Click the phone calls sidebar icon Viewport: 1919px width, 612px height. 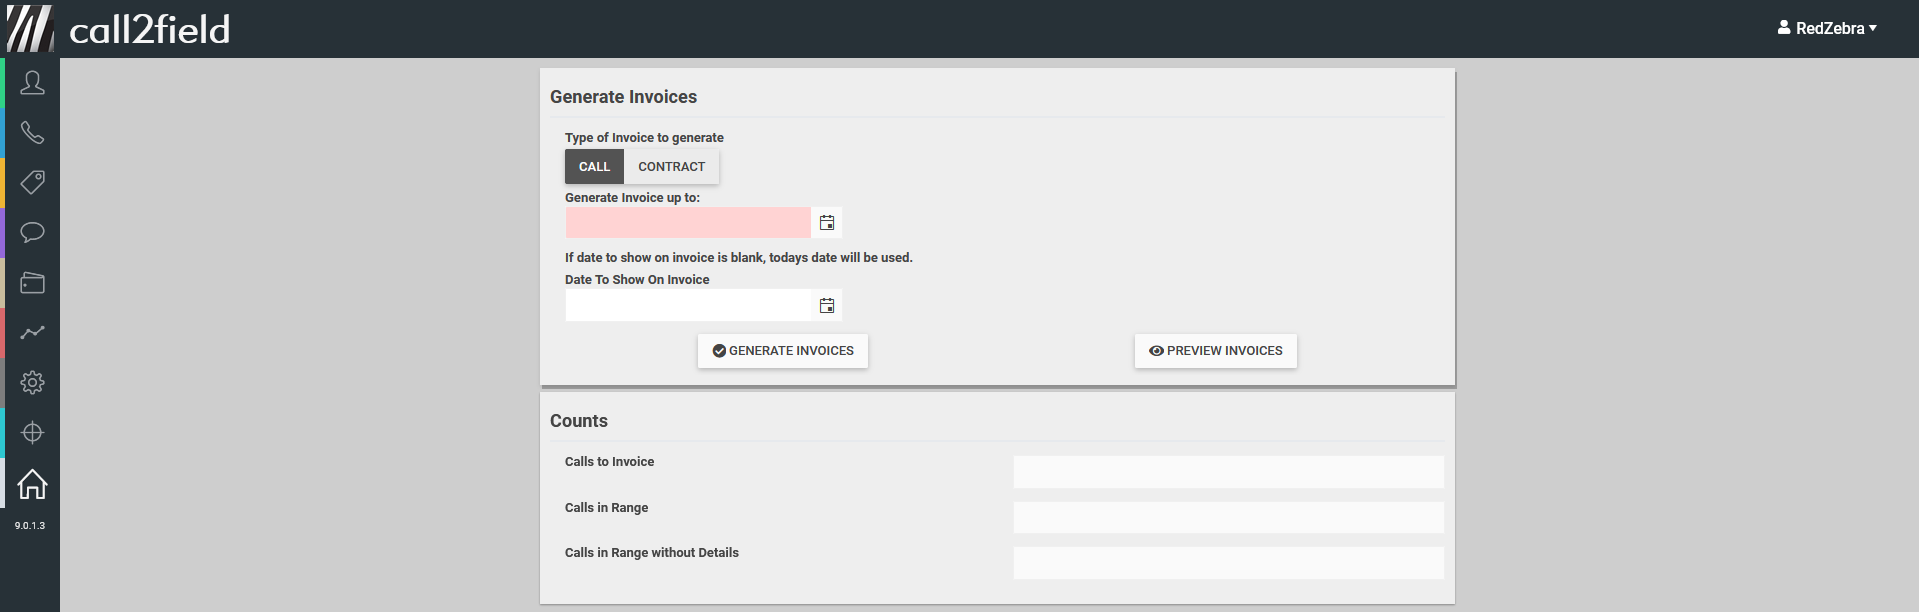pyautogui.click(x=32, y=133)
